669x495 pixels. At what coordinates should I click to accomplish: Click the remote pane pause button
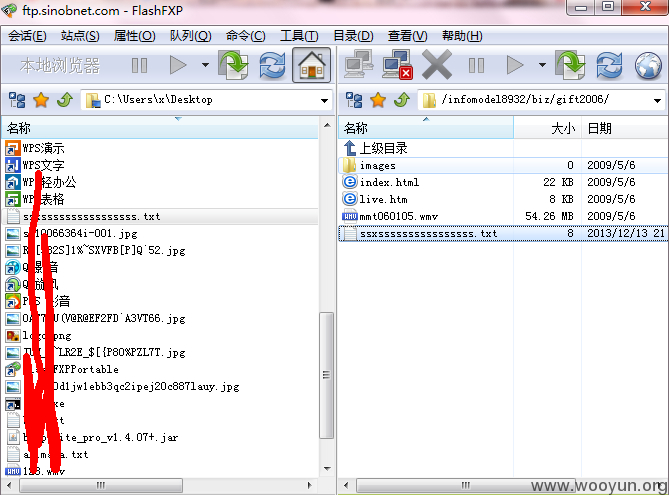pyautogui.click(x=476, y=66)
